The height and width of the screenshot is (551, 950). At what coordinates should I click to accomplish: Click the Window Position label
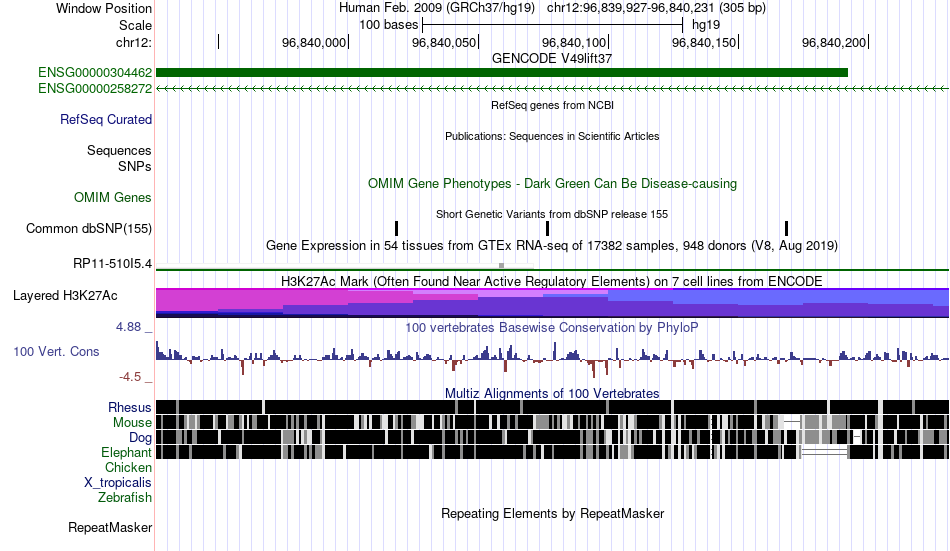(x=104, y=8)
